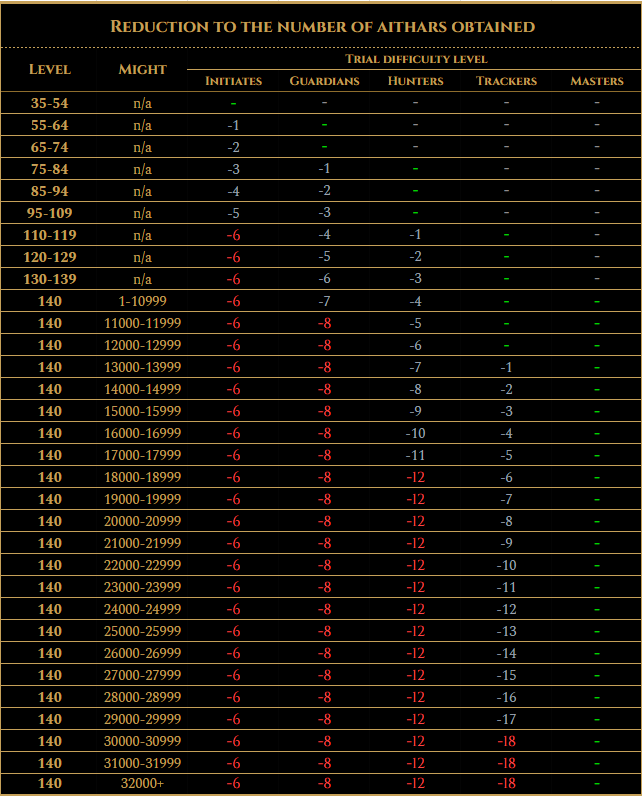Select the Might column header
Viewport: 642px width, 796px height.
tap(143, 69)
